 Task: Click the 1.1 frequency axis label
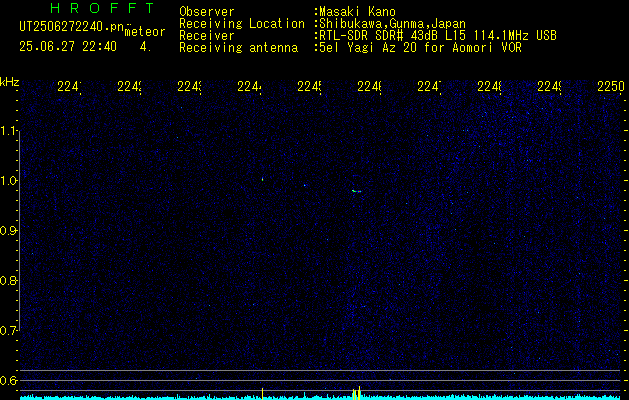click(x=9, y=131)
